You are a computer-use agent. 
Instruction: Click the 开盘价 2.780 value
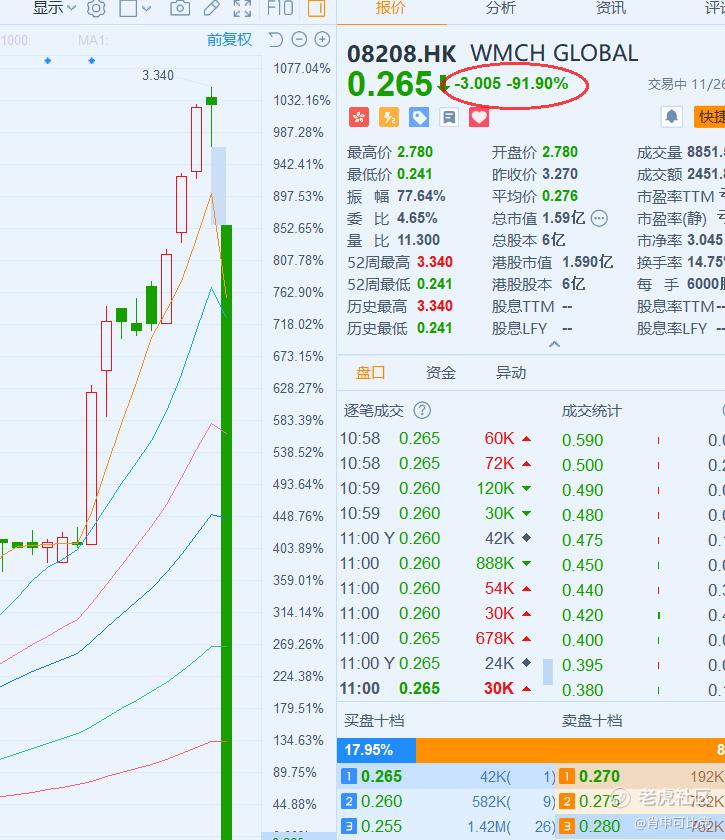(560, 152)
